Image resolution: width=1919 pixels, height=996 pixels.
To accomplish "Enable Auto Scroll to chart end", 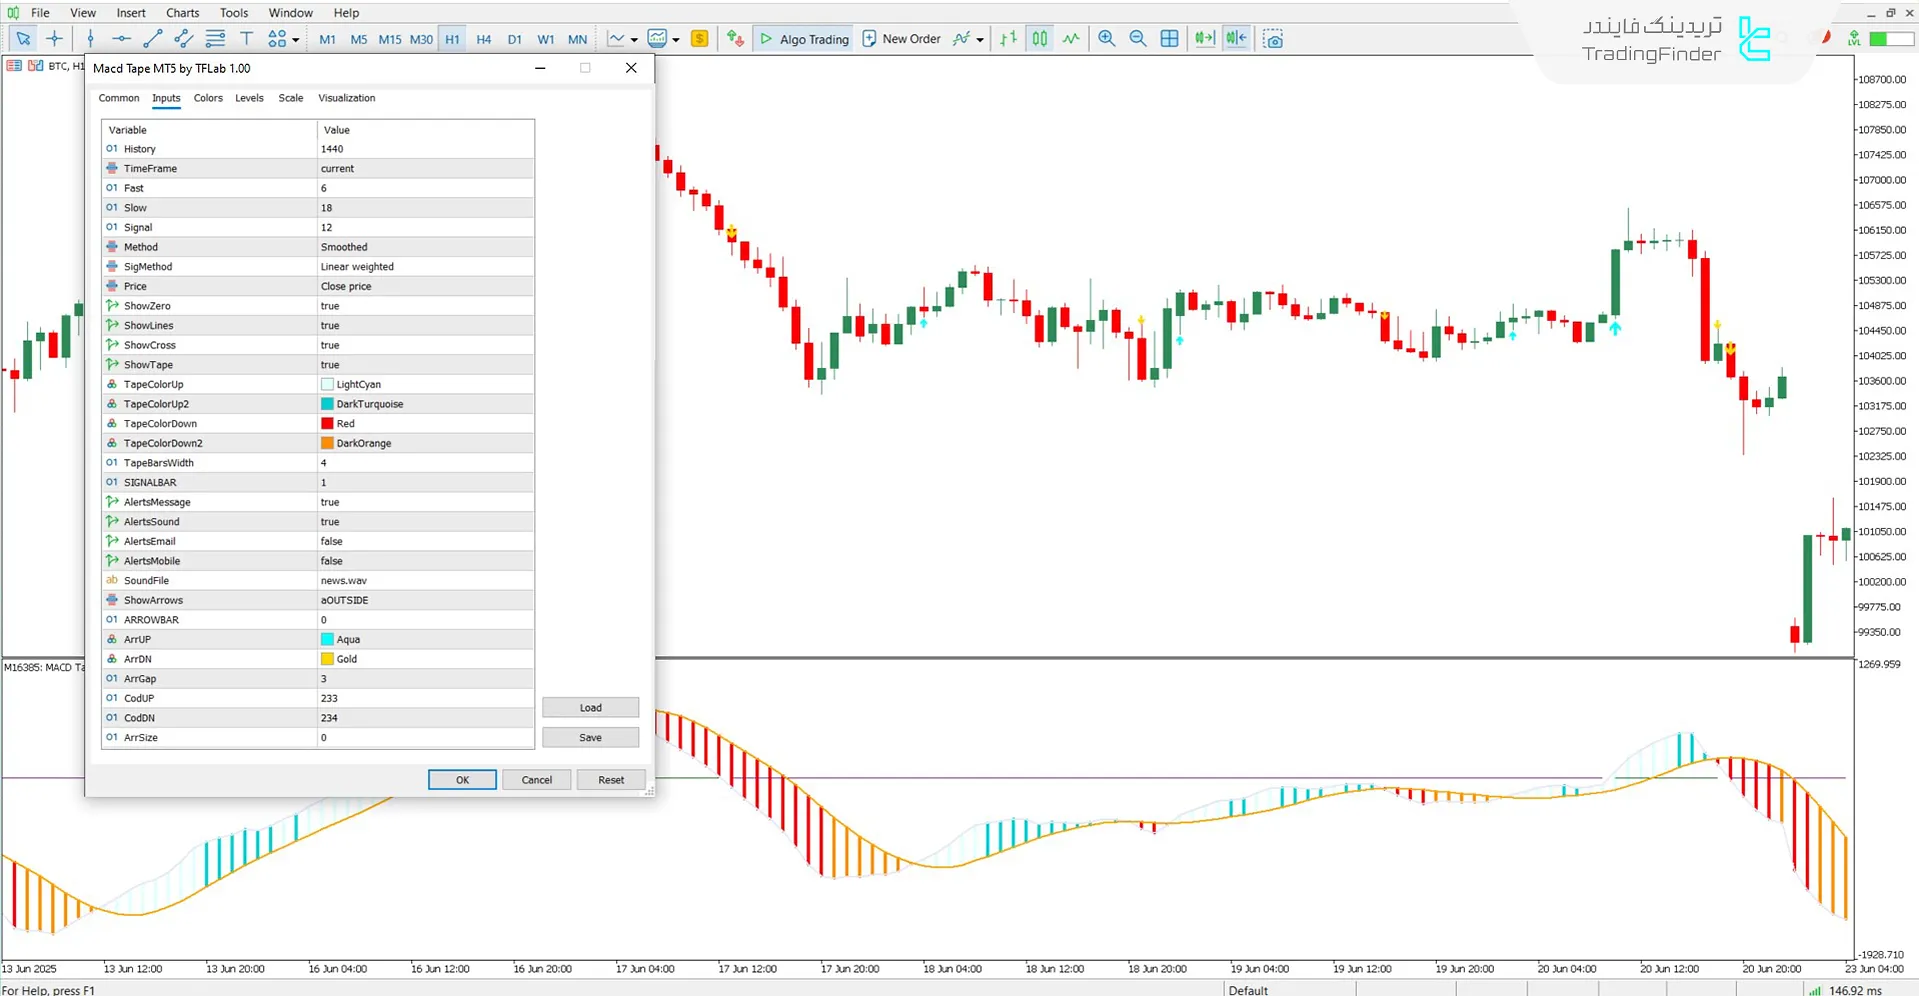I will [1204, 38].
